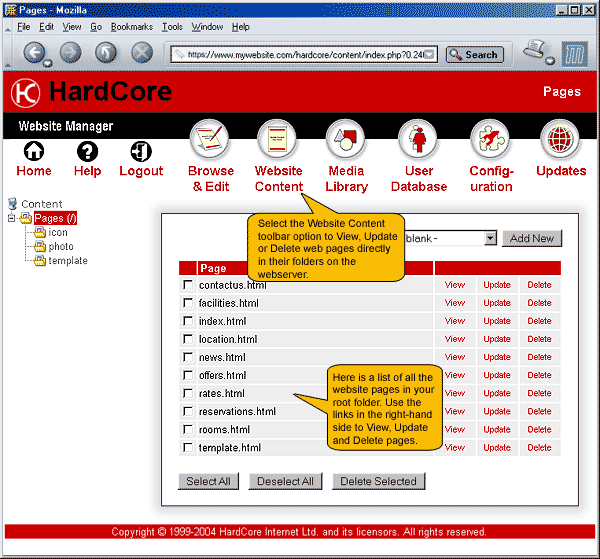
Task: Click the browser Print icon
Action: (x=534, y=49)
